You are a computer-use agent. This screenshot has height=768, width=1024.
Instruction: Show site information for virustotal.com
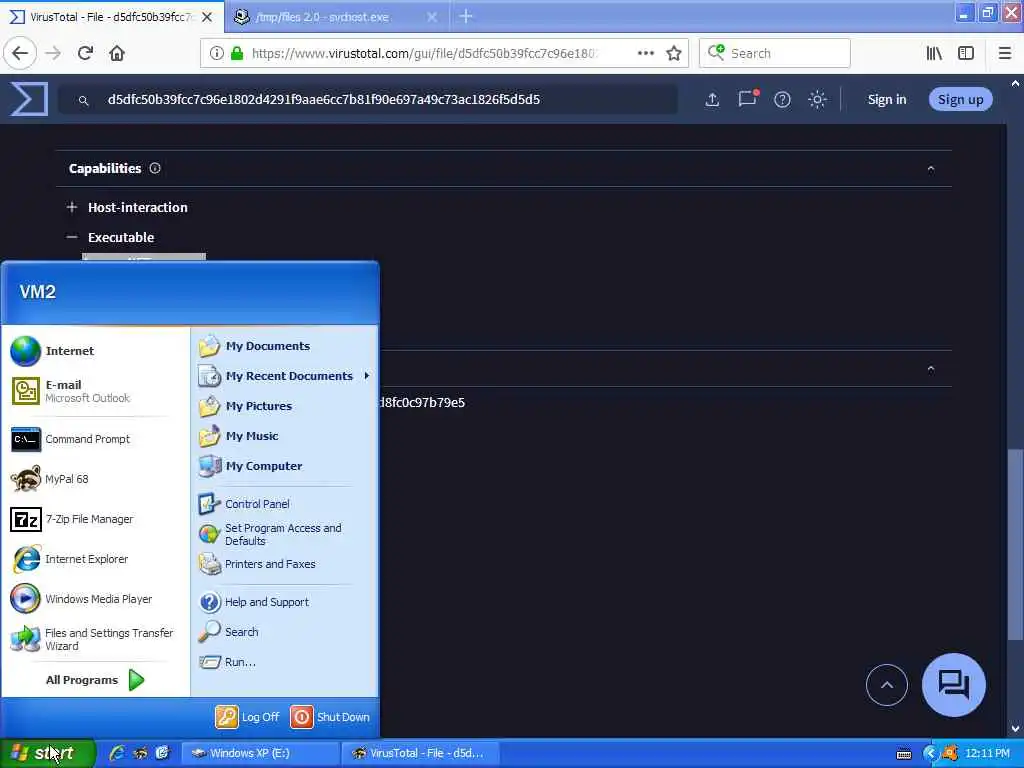tap(217, 53)
